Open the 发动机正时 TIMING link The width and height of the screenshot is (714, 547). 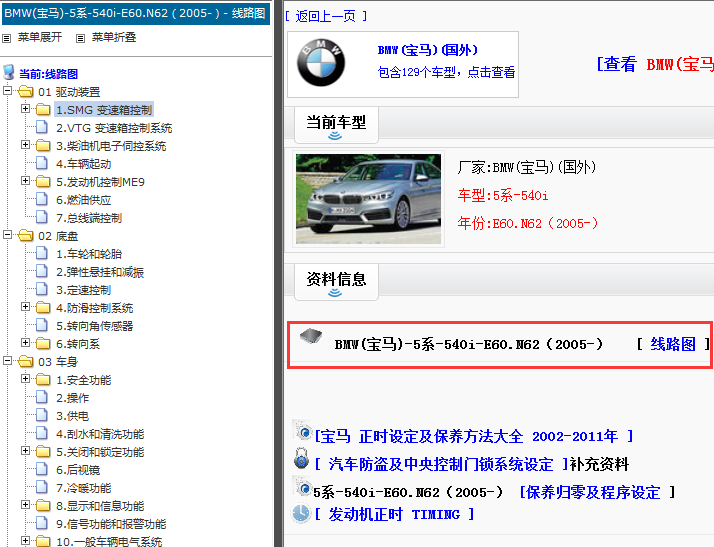point(394,514)
